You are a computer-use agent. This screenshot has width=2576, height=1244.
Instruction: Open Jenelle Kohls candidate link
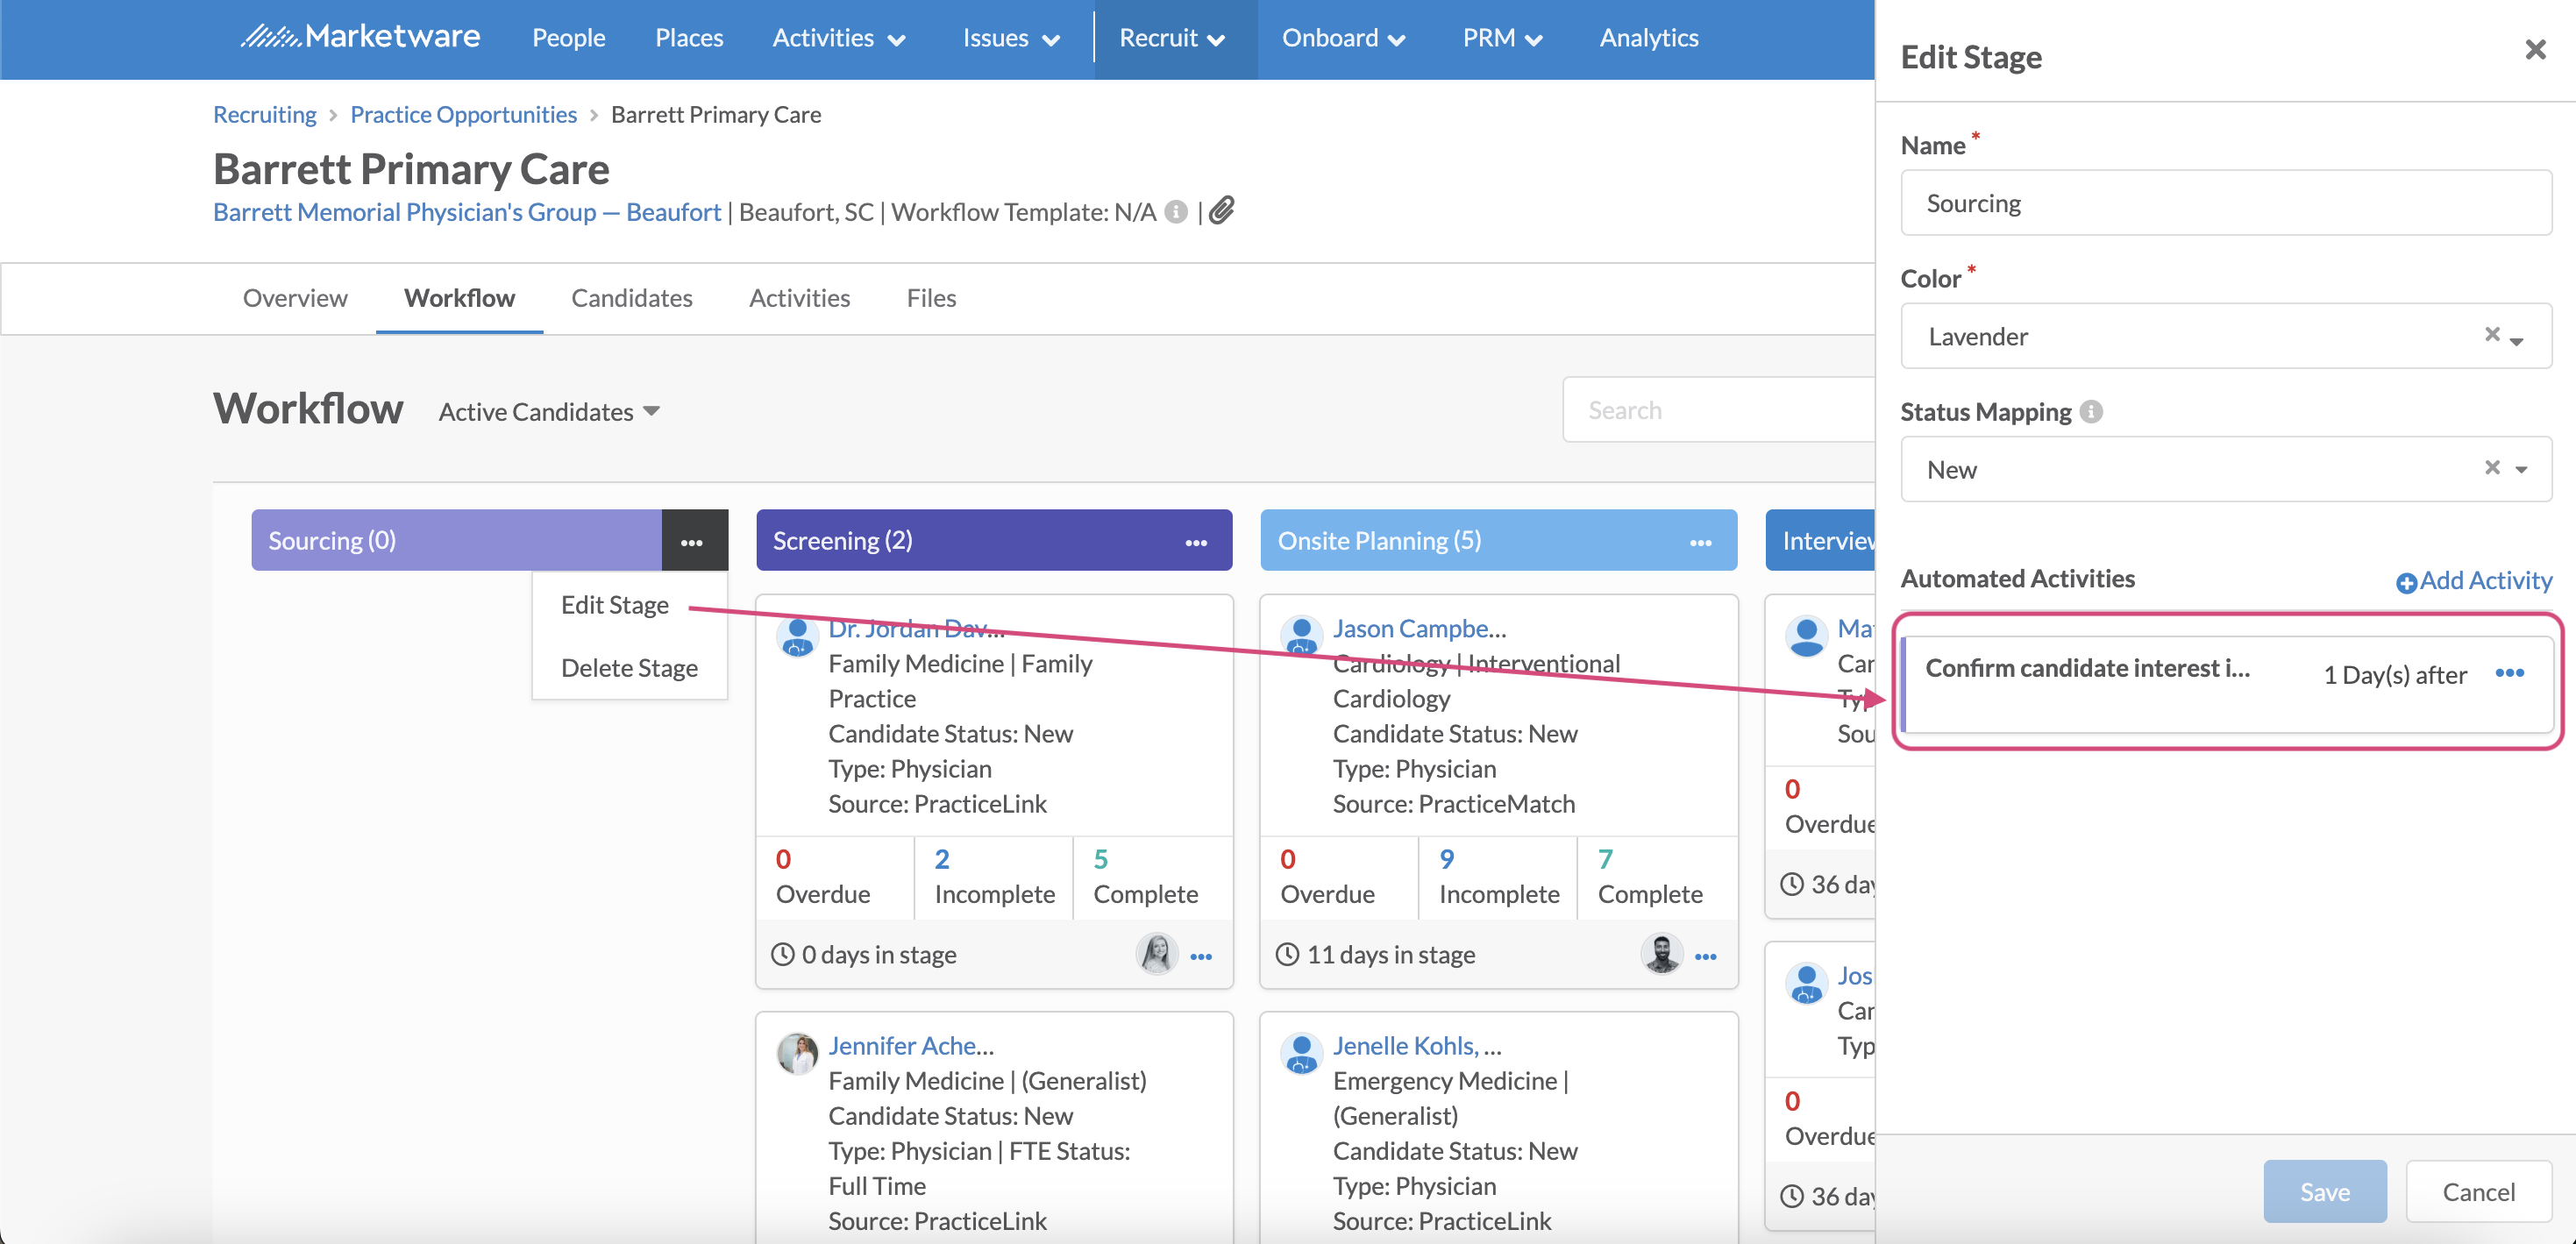tap(1416, 1046)
